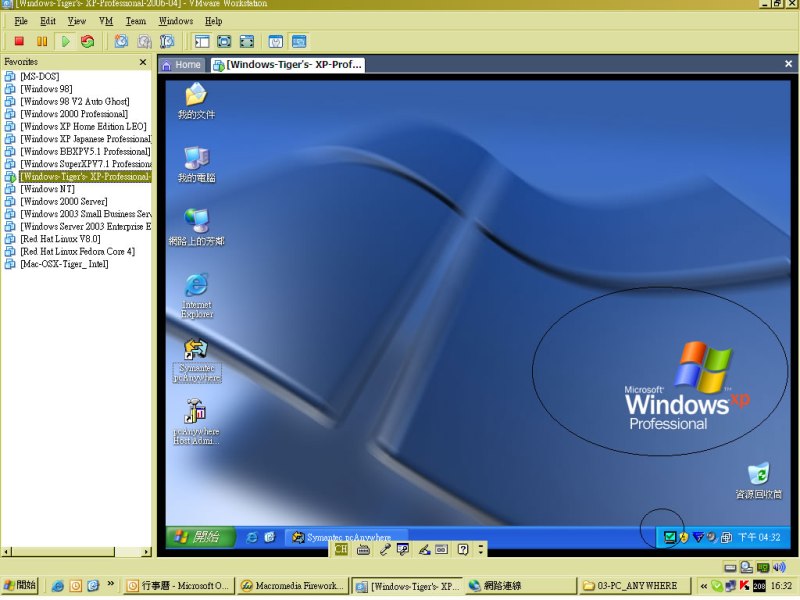The width and height of the screenshot is (800, 600).
Task: Select [Red Hat Linux Fedora Core 4] in Favorites
Action: 78,252
